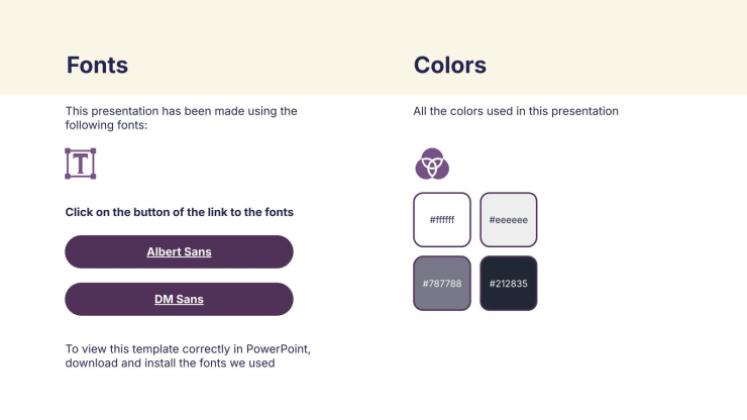The image size is (747, 420).
Task: Click the #787788 hex code label
Action: point(442,283)
